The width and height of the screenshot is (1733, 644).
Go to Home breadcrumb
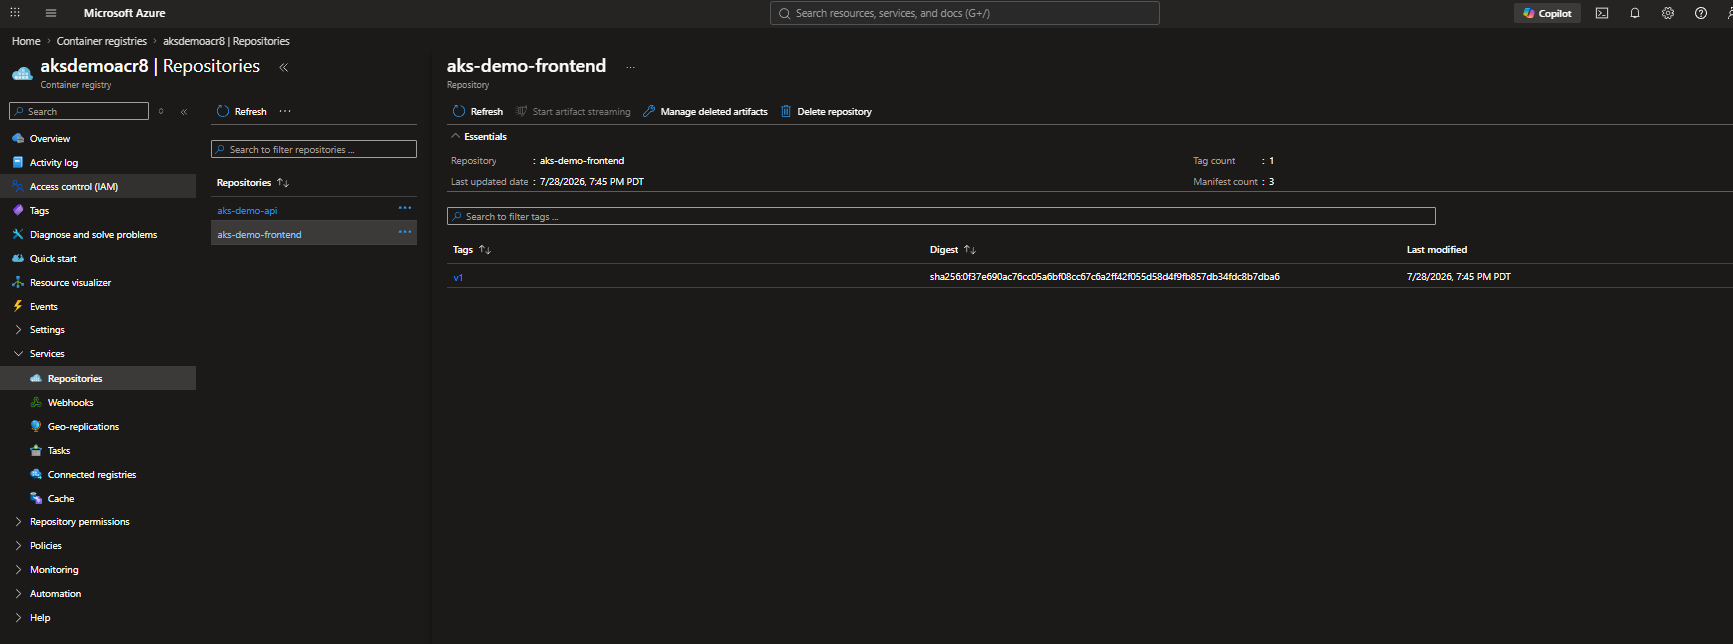(26, 41)
